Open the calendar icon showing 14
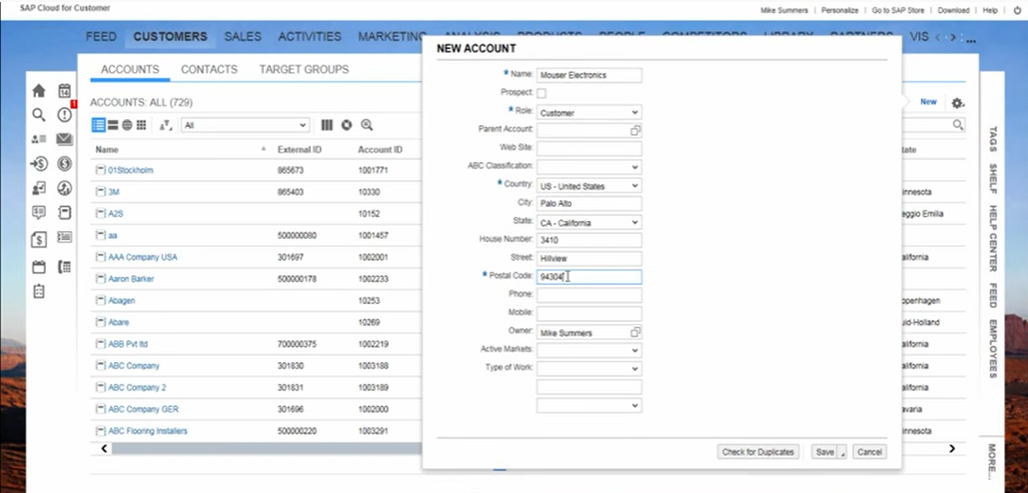The image size is (1028, 493). coord(64,91)
